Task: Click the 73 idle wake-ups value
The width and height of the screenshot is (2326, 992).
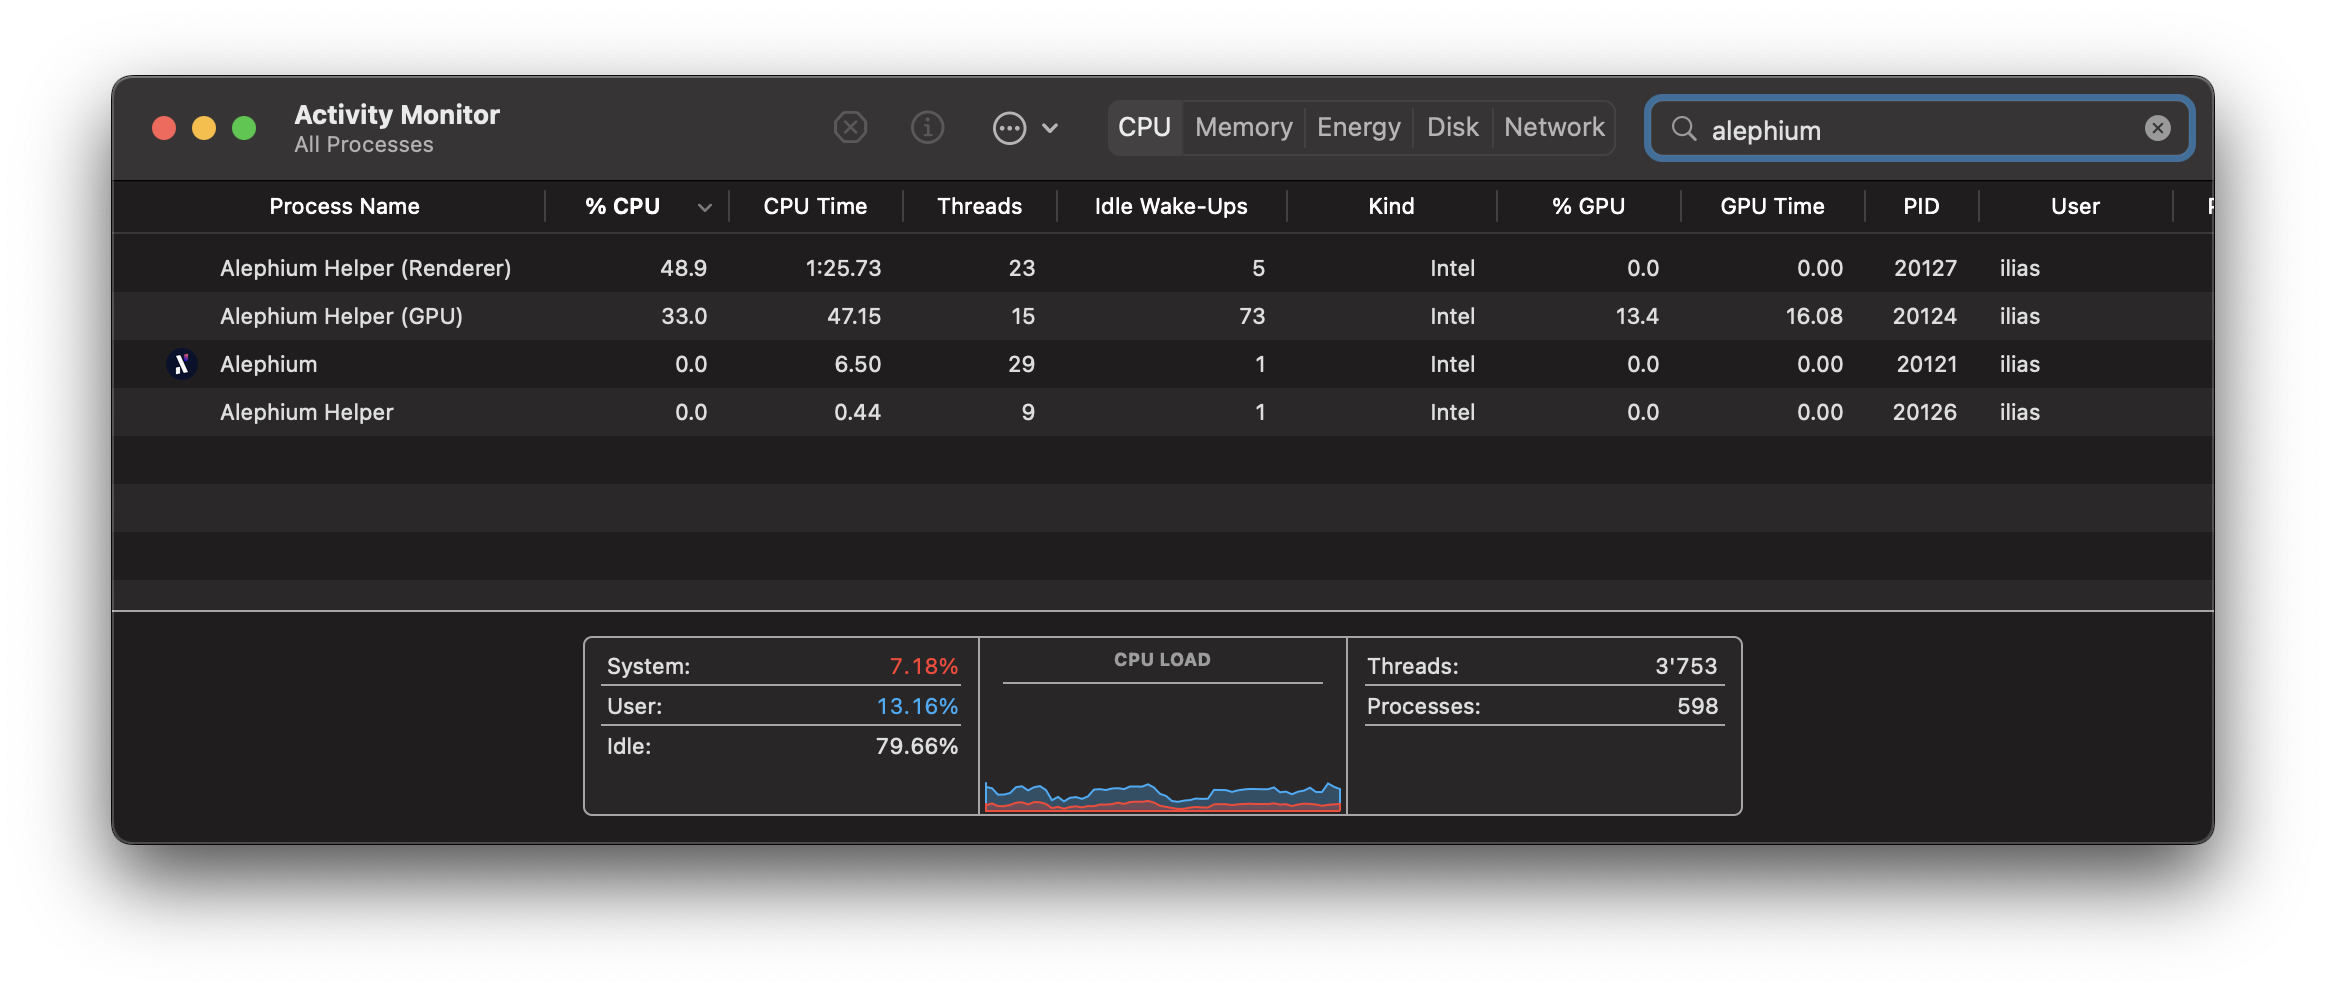Action: [x=1252, y=316]
